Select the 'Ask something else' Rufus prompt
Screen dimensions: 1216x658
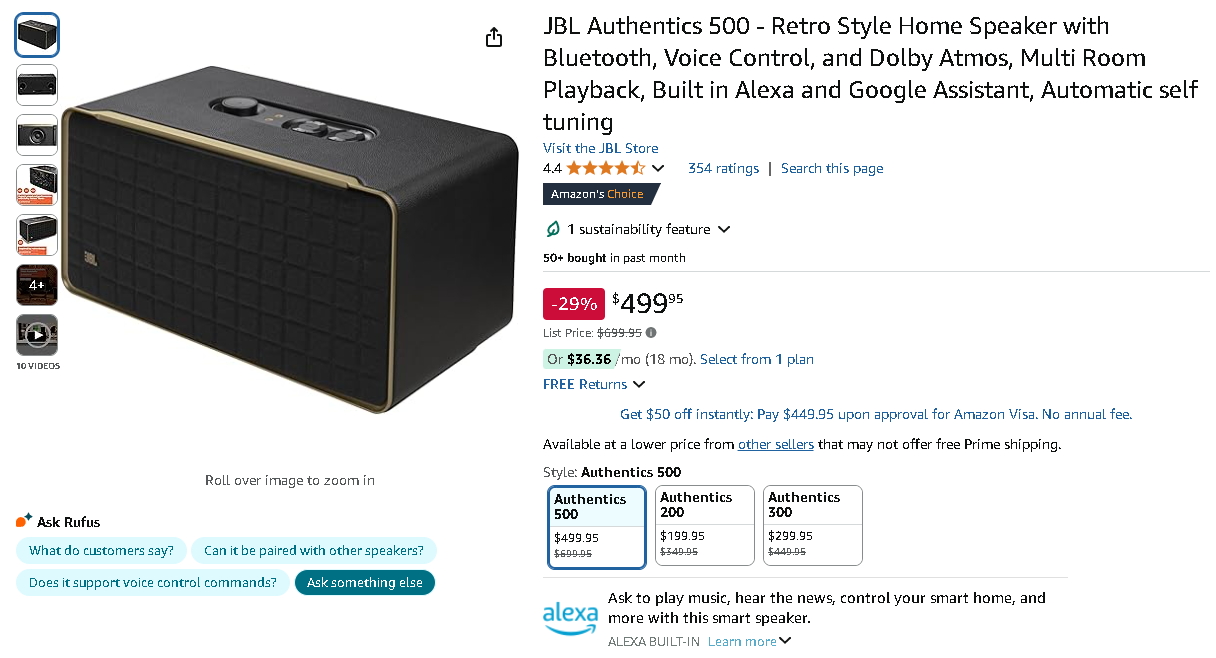[x=364, y=582]
